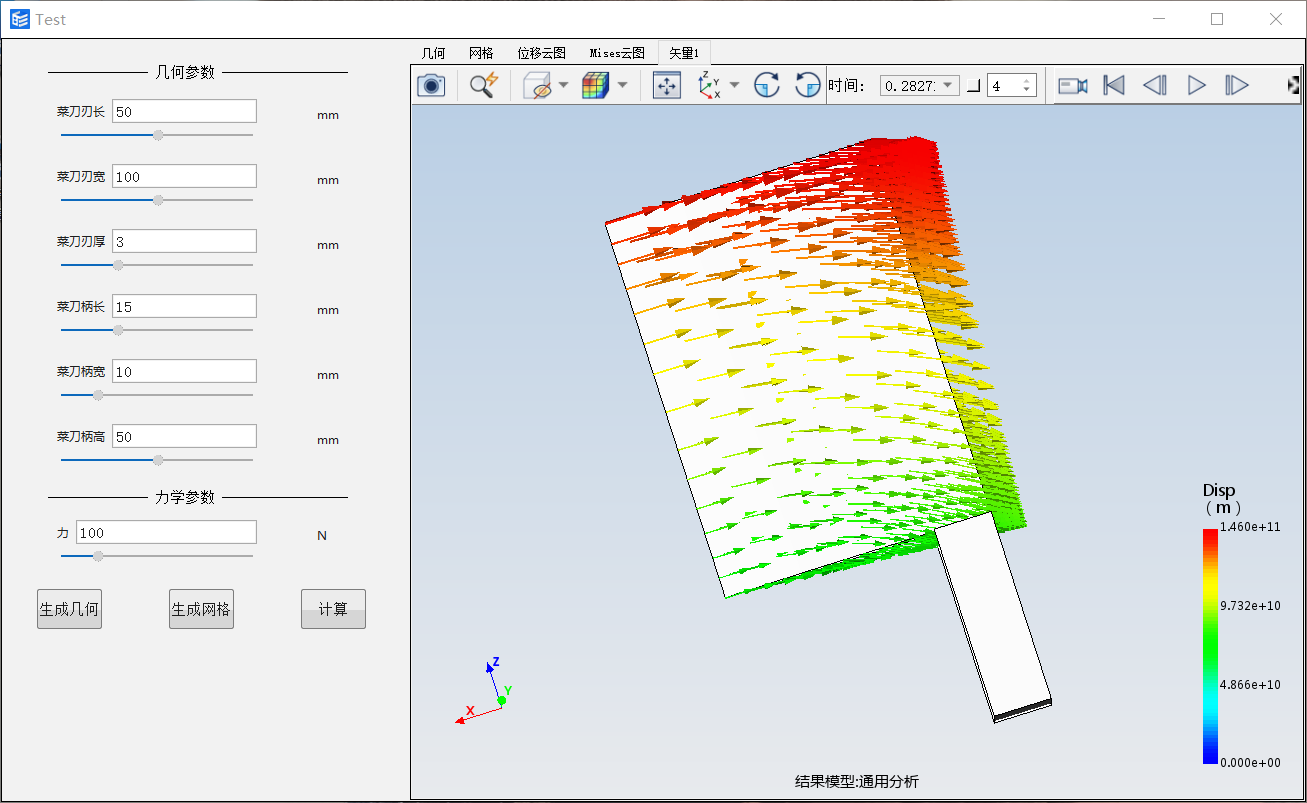Click the Test app icon in title bar
Viewport: 1307px width, 803px height.
point(20,19)
